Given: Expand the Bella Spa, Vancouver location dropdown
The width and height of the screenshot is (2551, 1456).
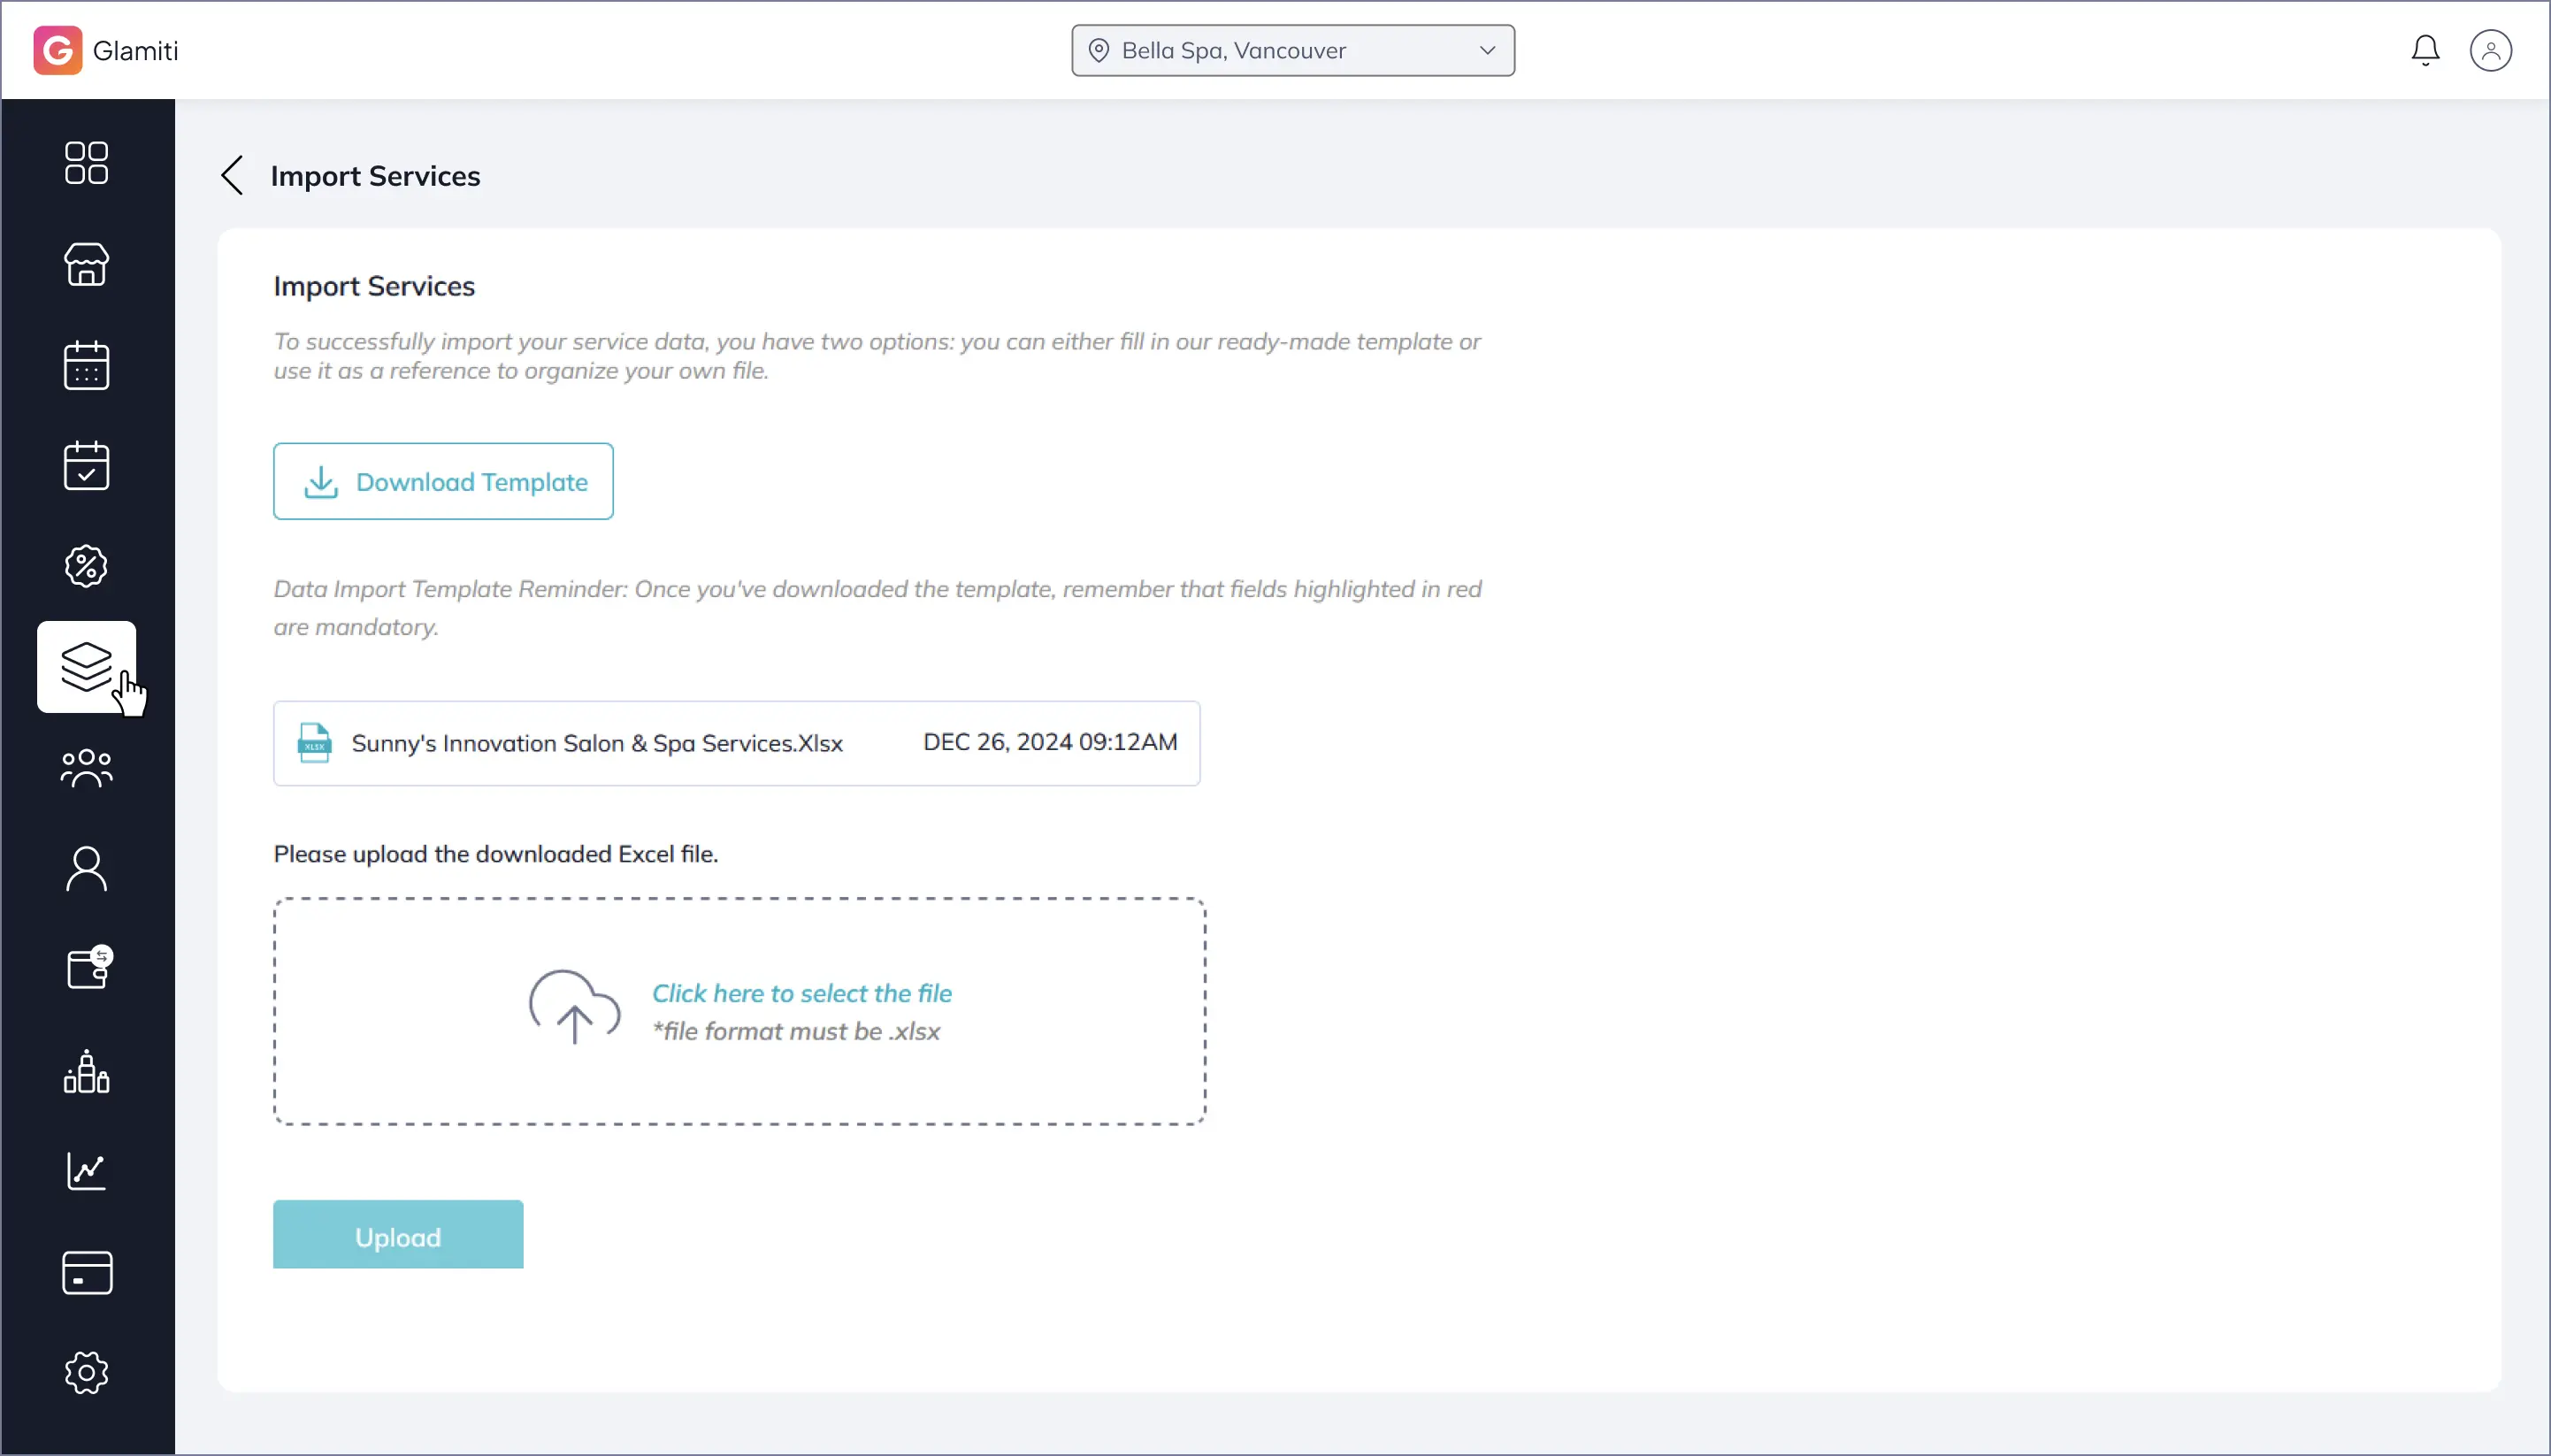Looking at the screenshot, I should click(1292, 51).
